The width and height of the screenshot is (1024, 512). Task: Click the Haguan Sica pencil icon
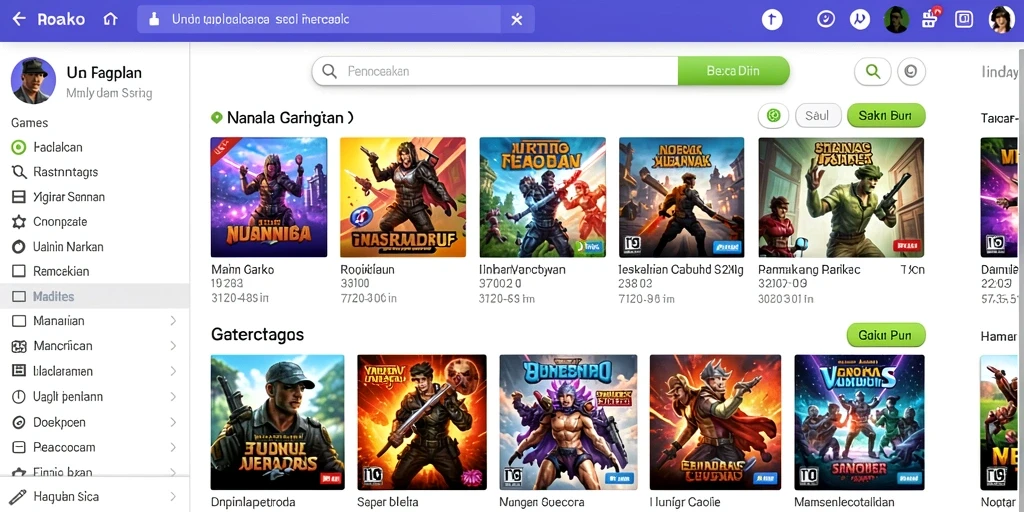(x=19, y=496)
